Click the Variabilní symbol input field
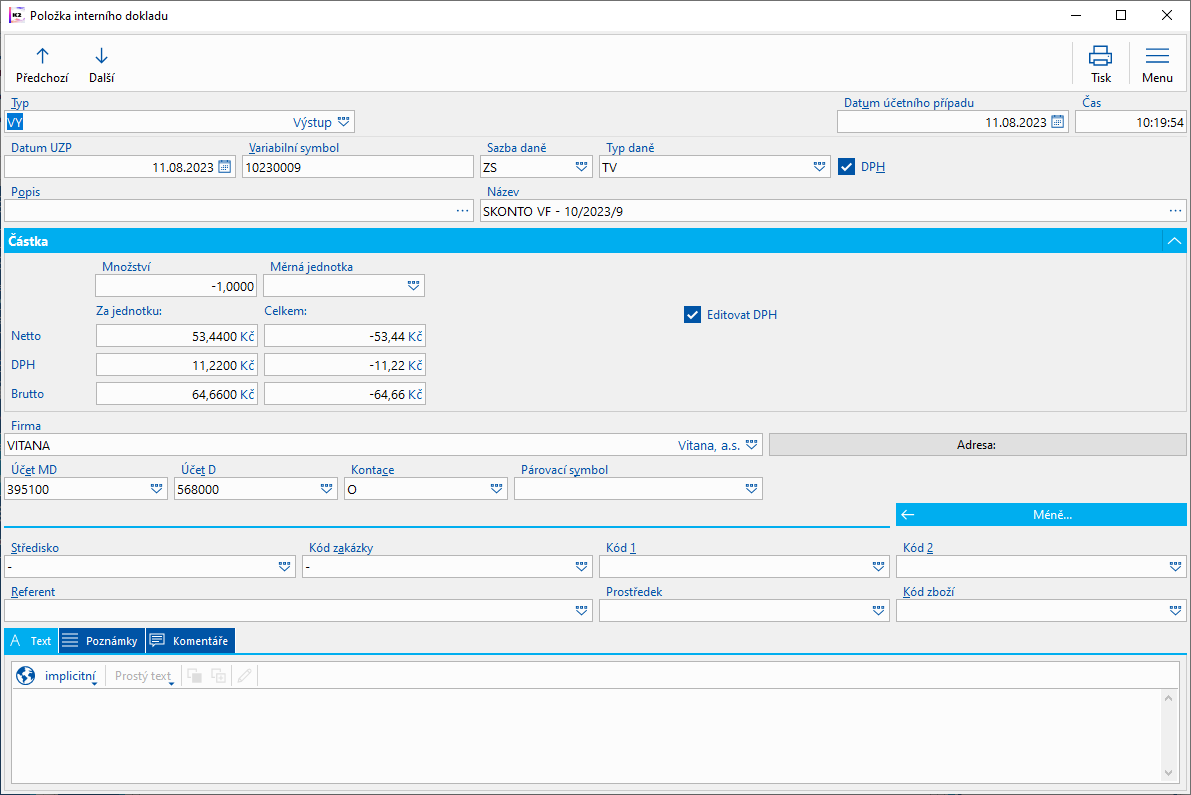The width and height of the screenshot is (1191, 795). point(358,167)
